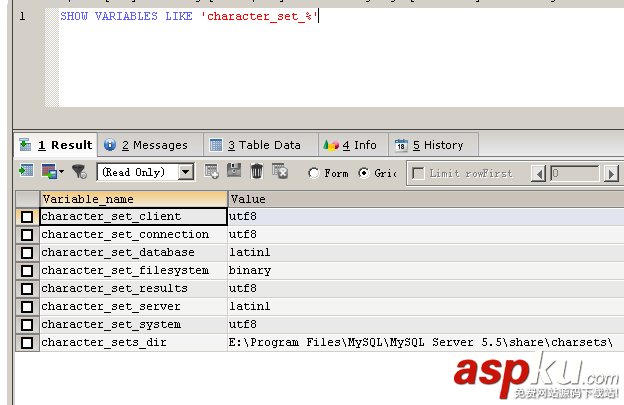Viewport: 624px width, 405px height.
Task: Check the character_set_client row checkbox
Action: [27, 217]
